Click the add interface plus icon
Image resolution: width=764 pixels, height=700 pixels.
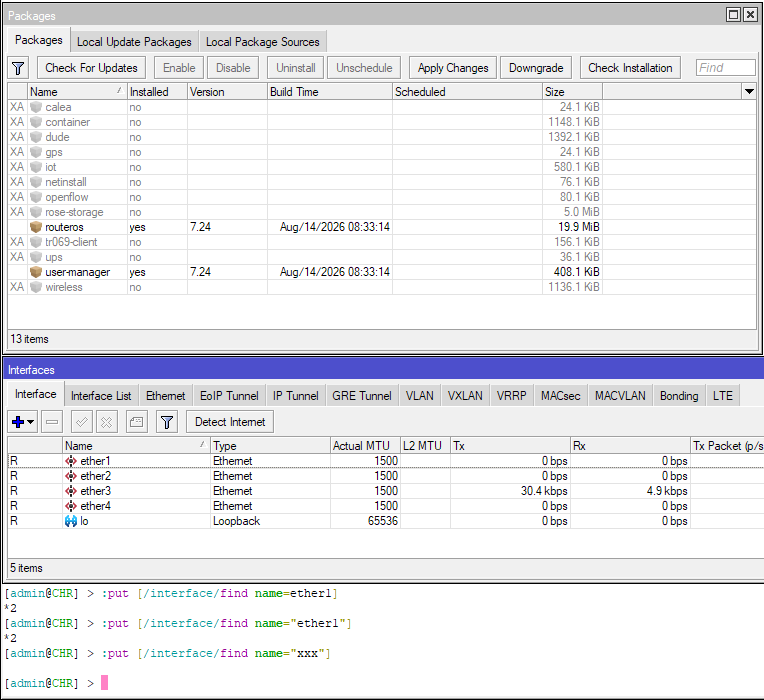click(18, 422)
